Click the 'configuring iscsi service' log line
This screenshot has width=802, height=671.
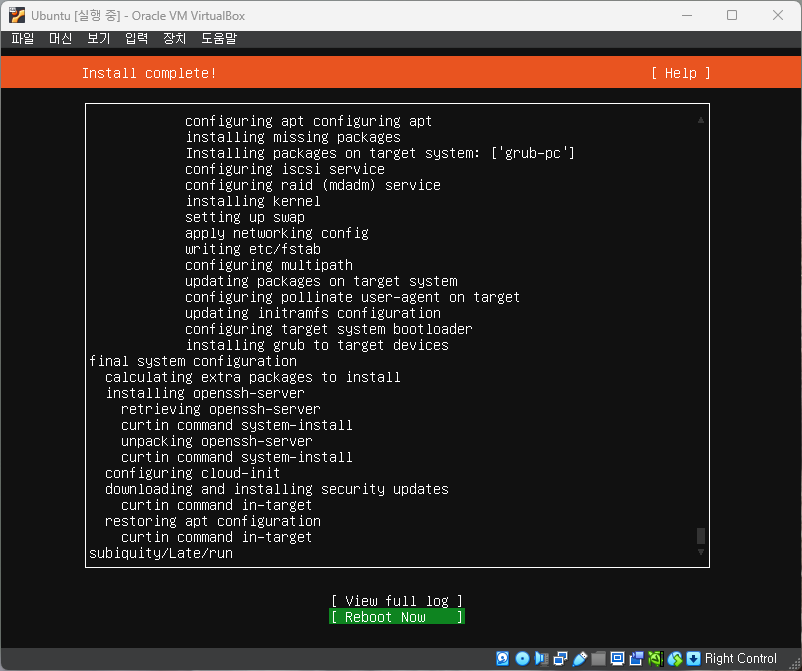pyautogui.click(x=285, y=169)
